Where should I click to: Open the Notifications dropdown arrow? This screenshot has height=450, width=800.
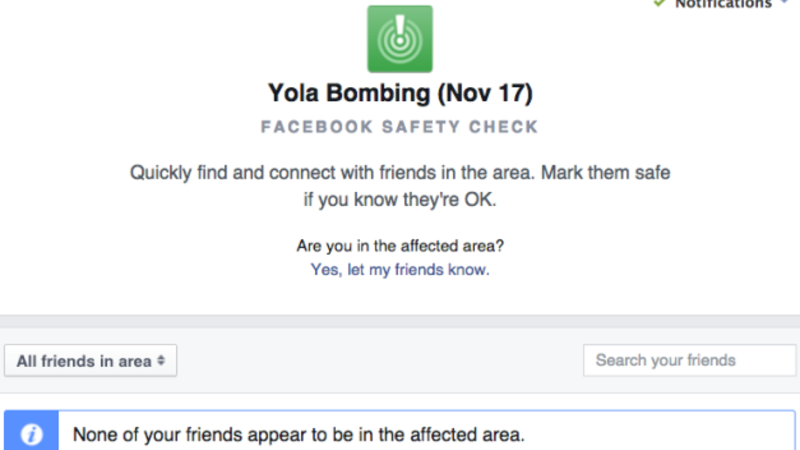pos(783,4)
